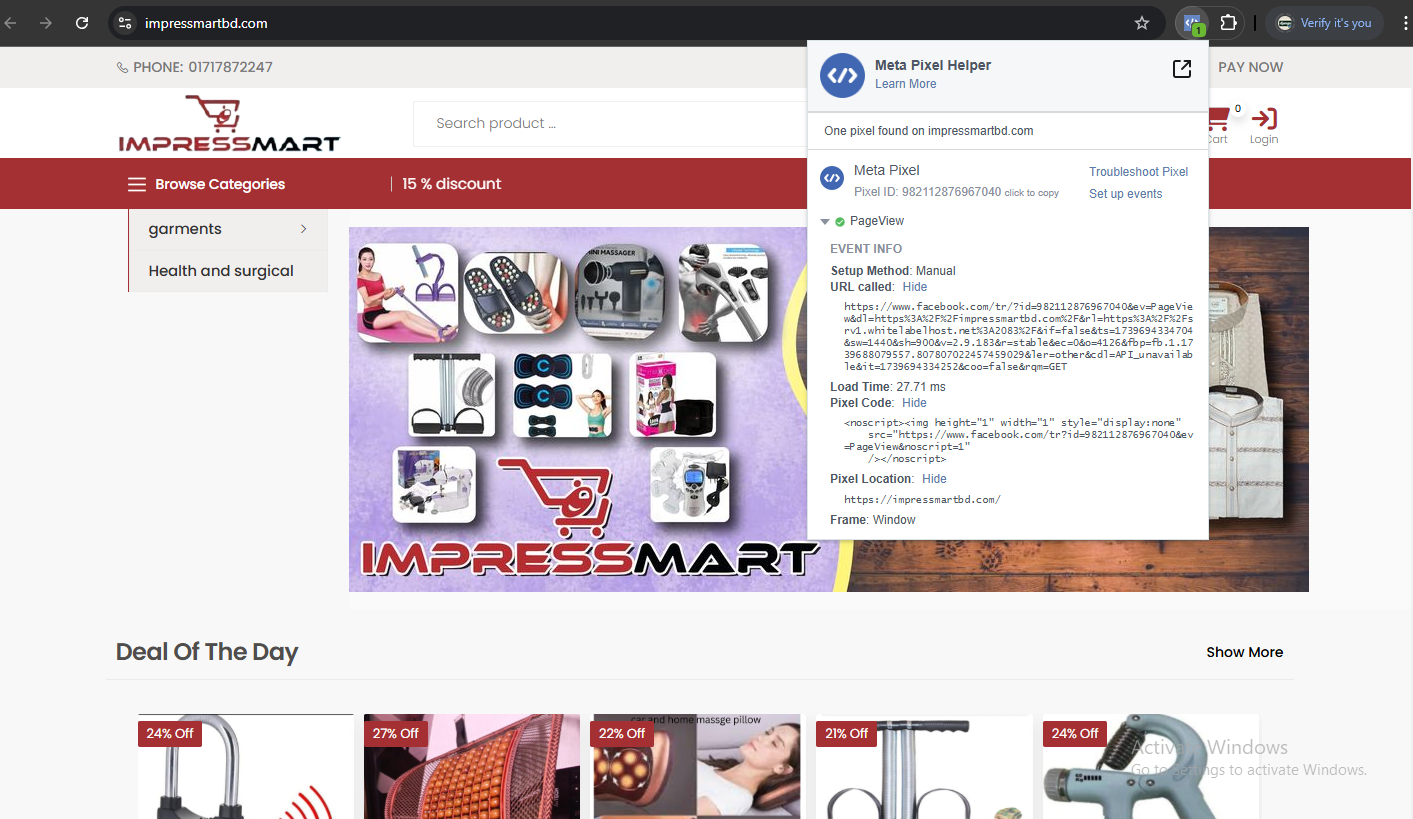Image resolution: width=1413 pixels, height=819 pixels.
Task: Expand the garments category chevron
Action: pos(303,229)
